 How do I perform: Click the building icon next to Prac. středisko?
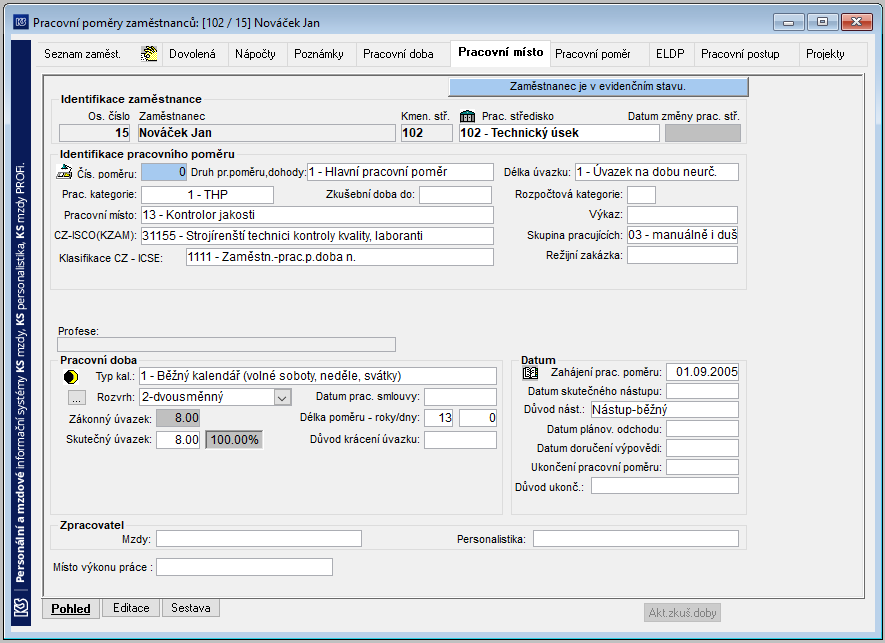pos(467,116)
